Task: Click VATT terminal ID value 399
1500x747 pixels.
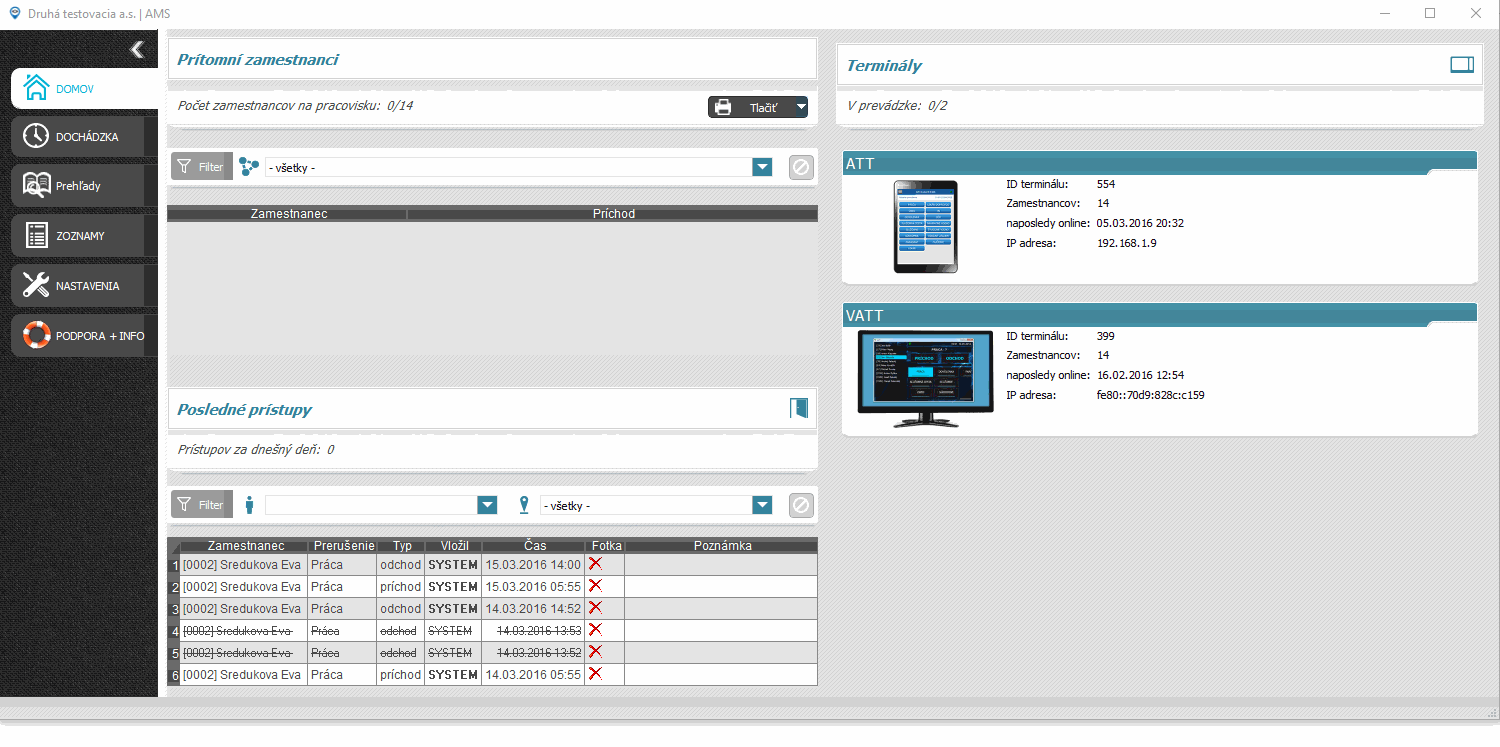Action: coord(1105,336)
